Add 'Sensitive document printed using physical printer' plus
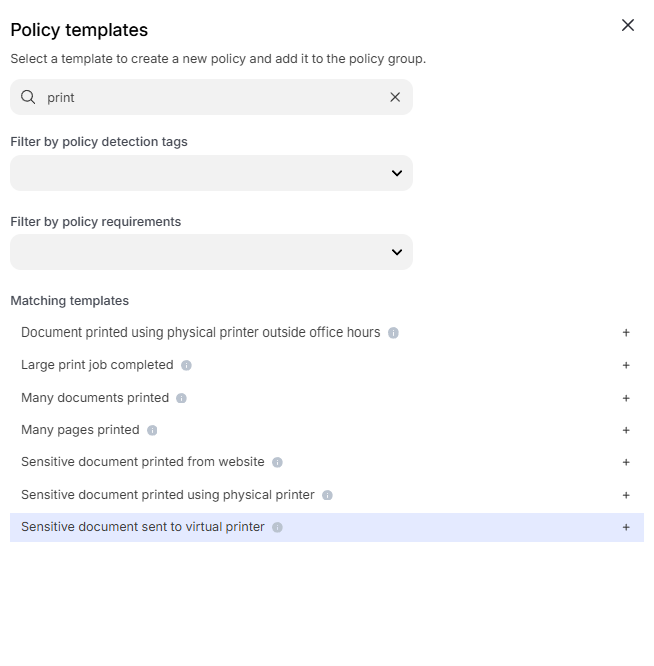Viewport: 654px width, 666px height. [x=626, y=495]
